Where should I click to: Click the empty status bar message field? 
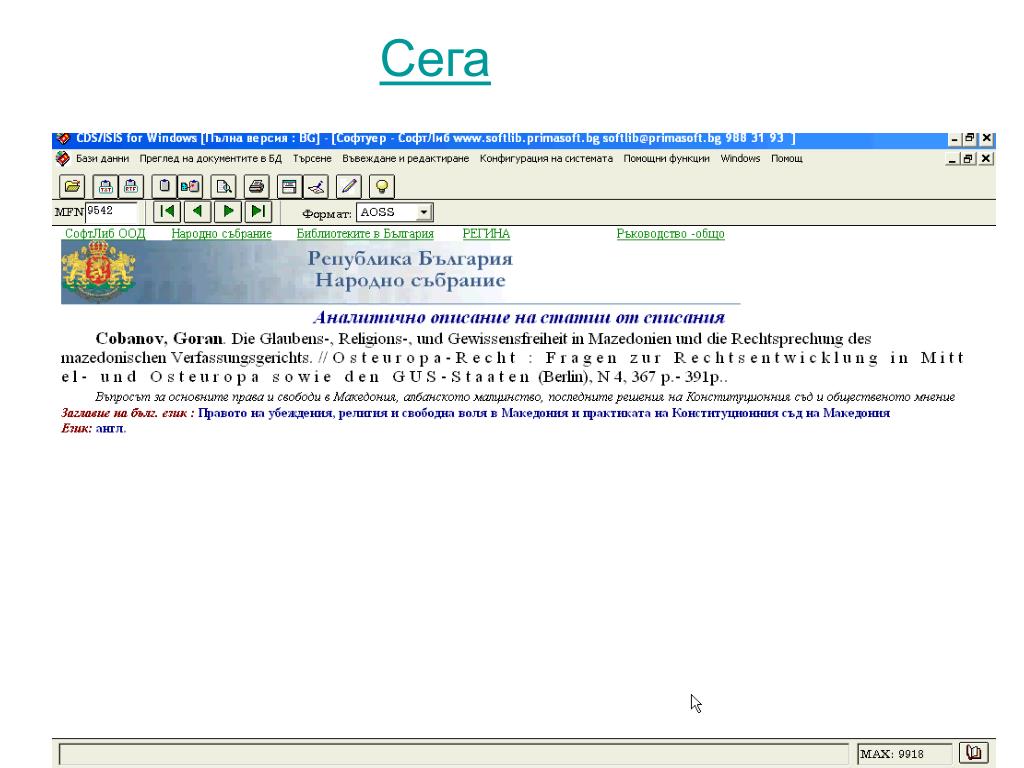tap(453, 754)
